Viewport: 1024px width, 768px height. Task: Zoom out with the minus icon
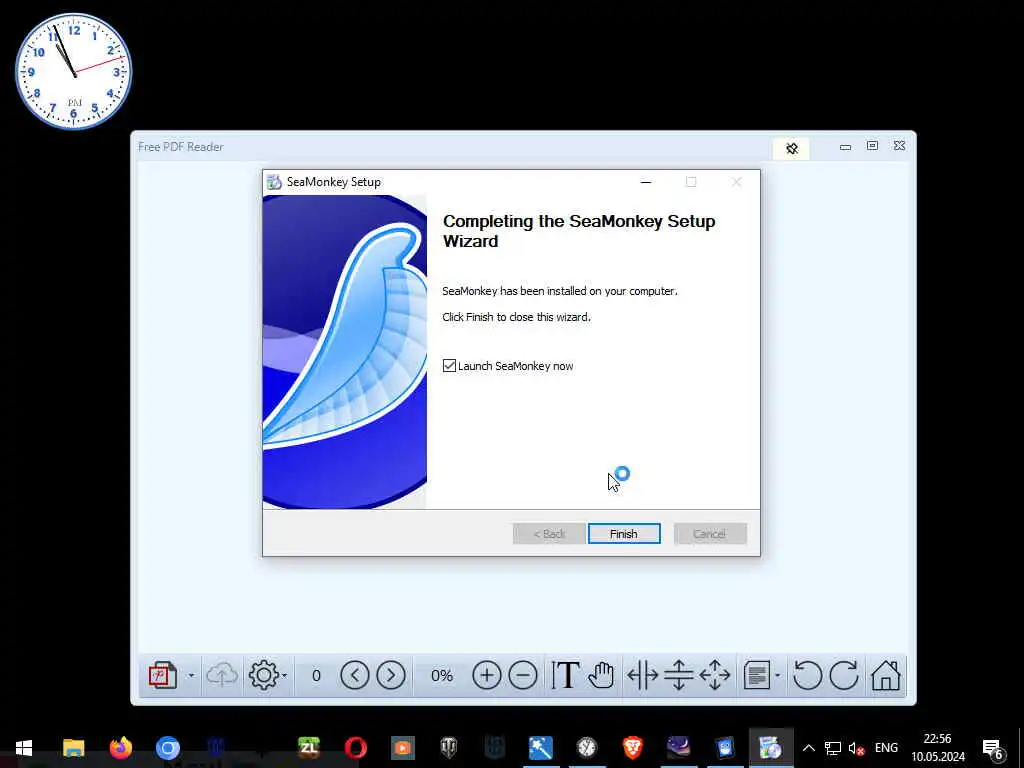click(523, 675)
